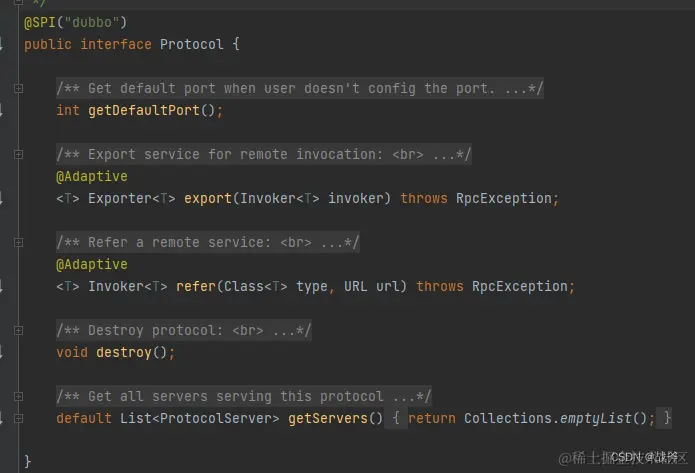Click the 'default' keyword
This screenshot has width=695, height=473.
[84, 418]
